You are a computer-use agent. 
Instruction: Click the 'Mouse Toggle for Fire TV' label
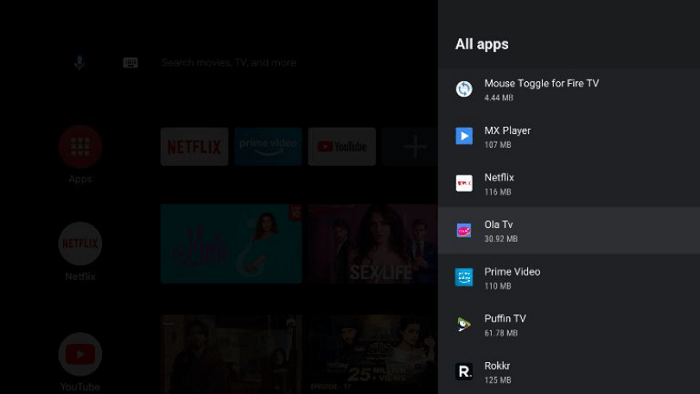(x=542, y=83)
